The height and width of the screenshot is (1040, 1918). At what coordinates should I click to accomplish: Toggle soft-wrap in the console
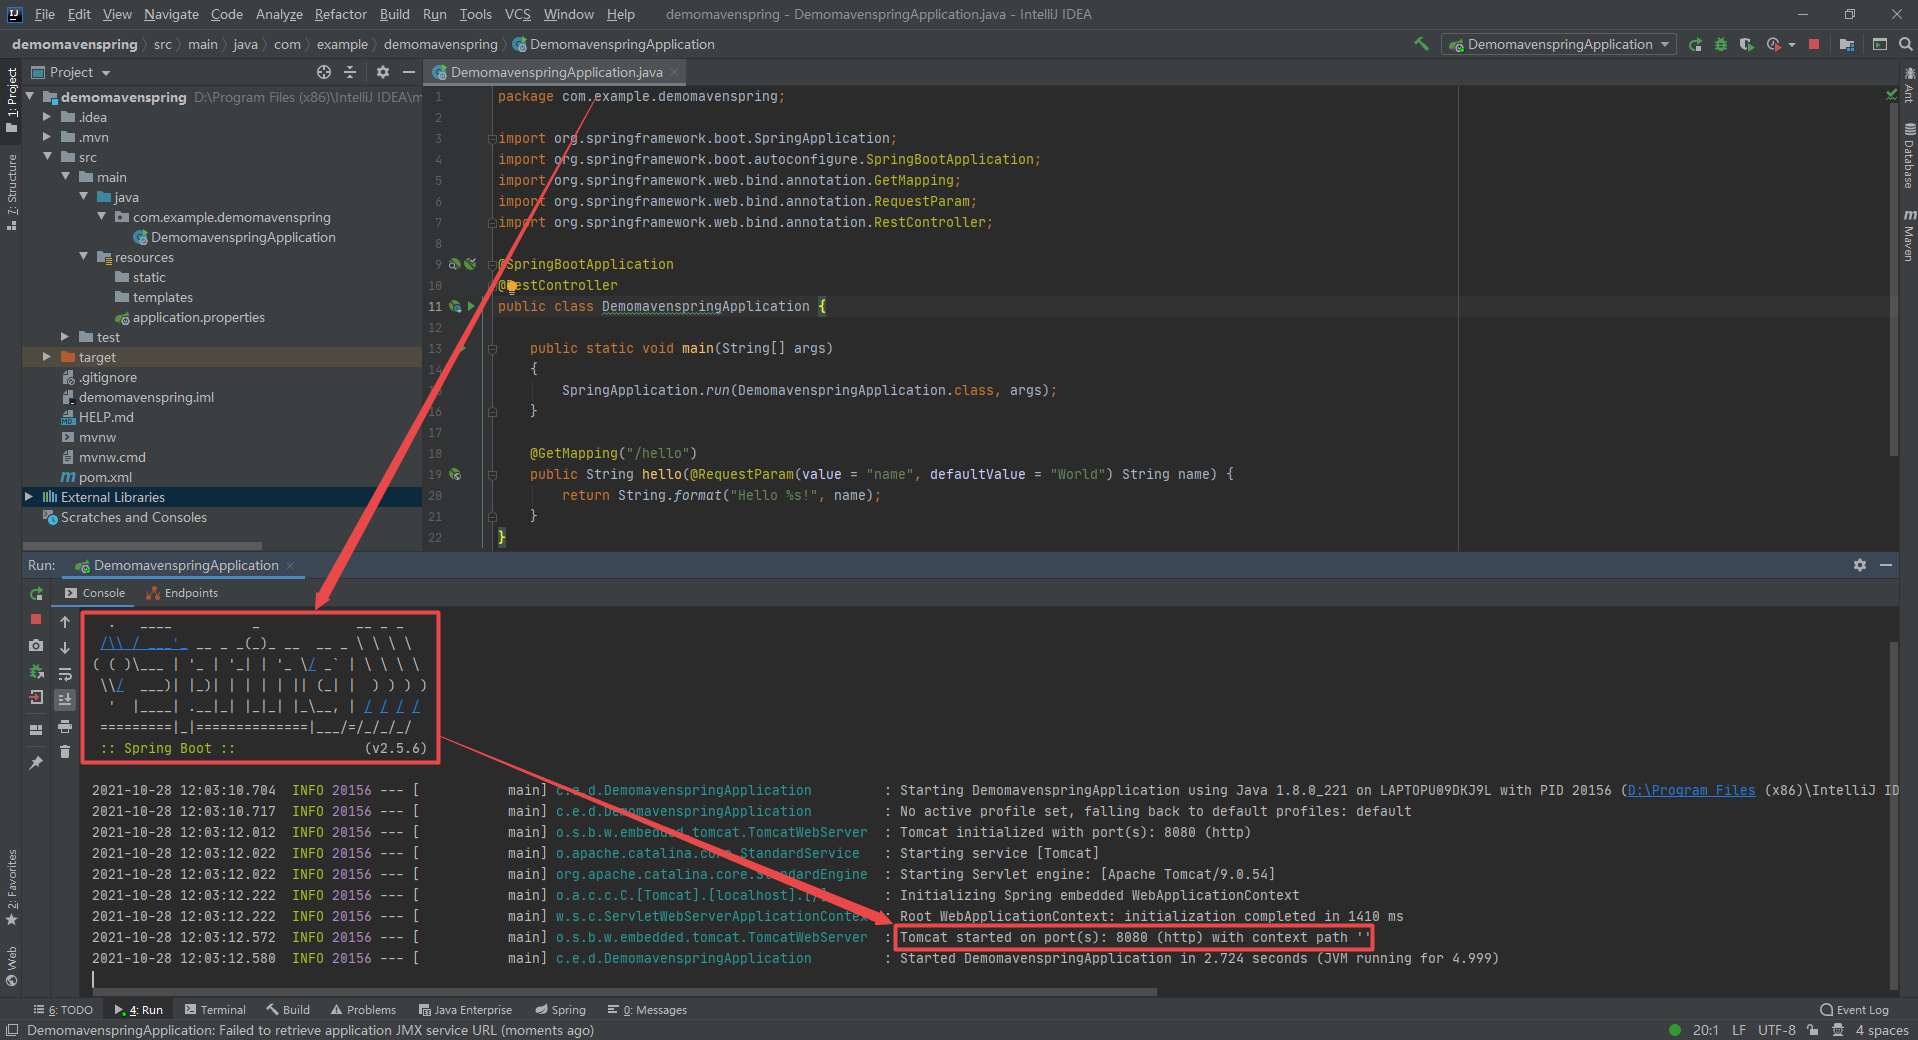tap(65, 674)
